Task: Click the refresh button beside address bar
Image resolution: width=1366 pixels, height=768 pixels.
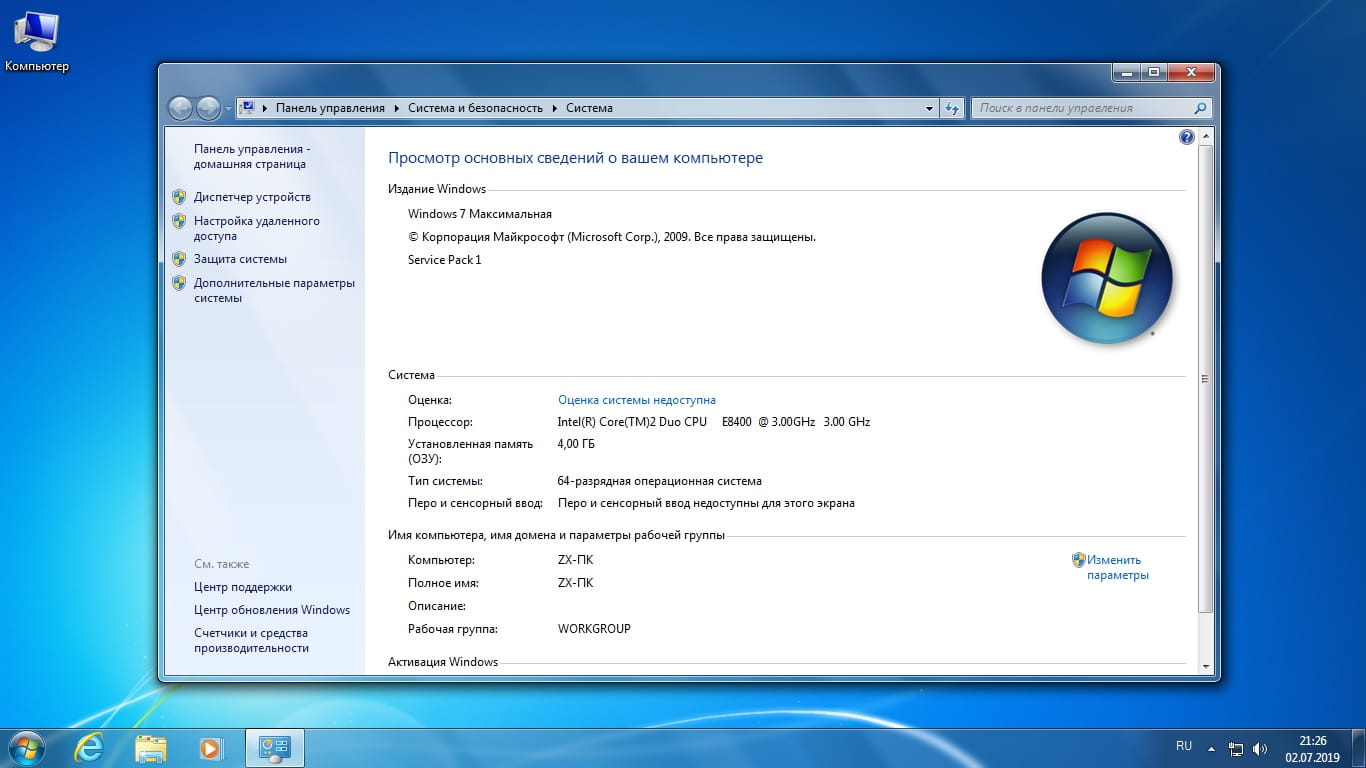Action: tap(952, 108)
